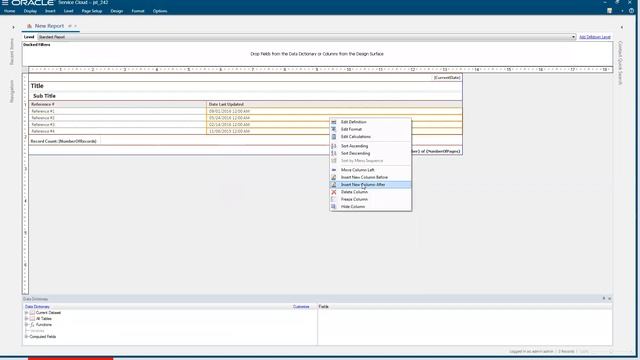The height and width of the screenshot is (360, 640).
Task: Click the Sort Ascending menu icon
Action: [334, 146]
